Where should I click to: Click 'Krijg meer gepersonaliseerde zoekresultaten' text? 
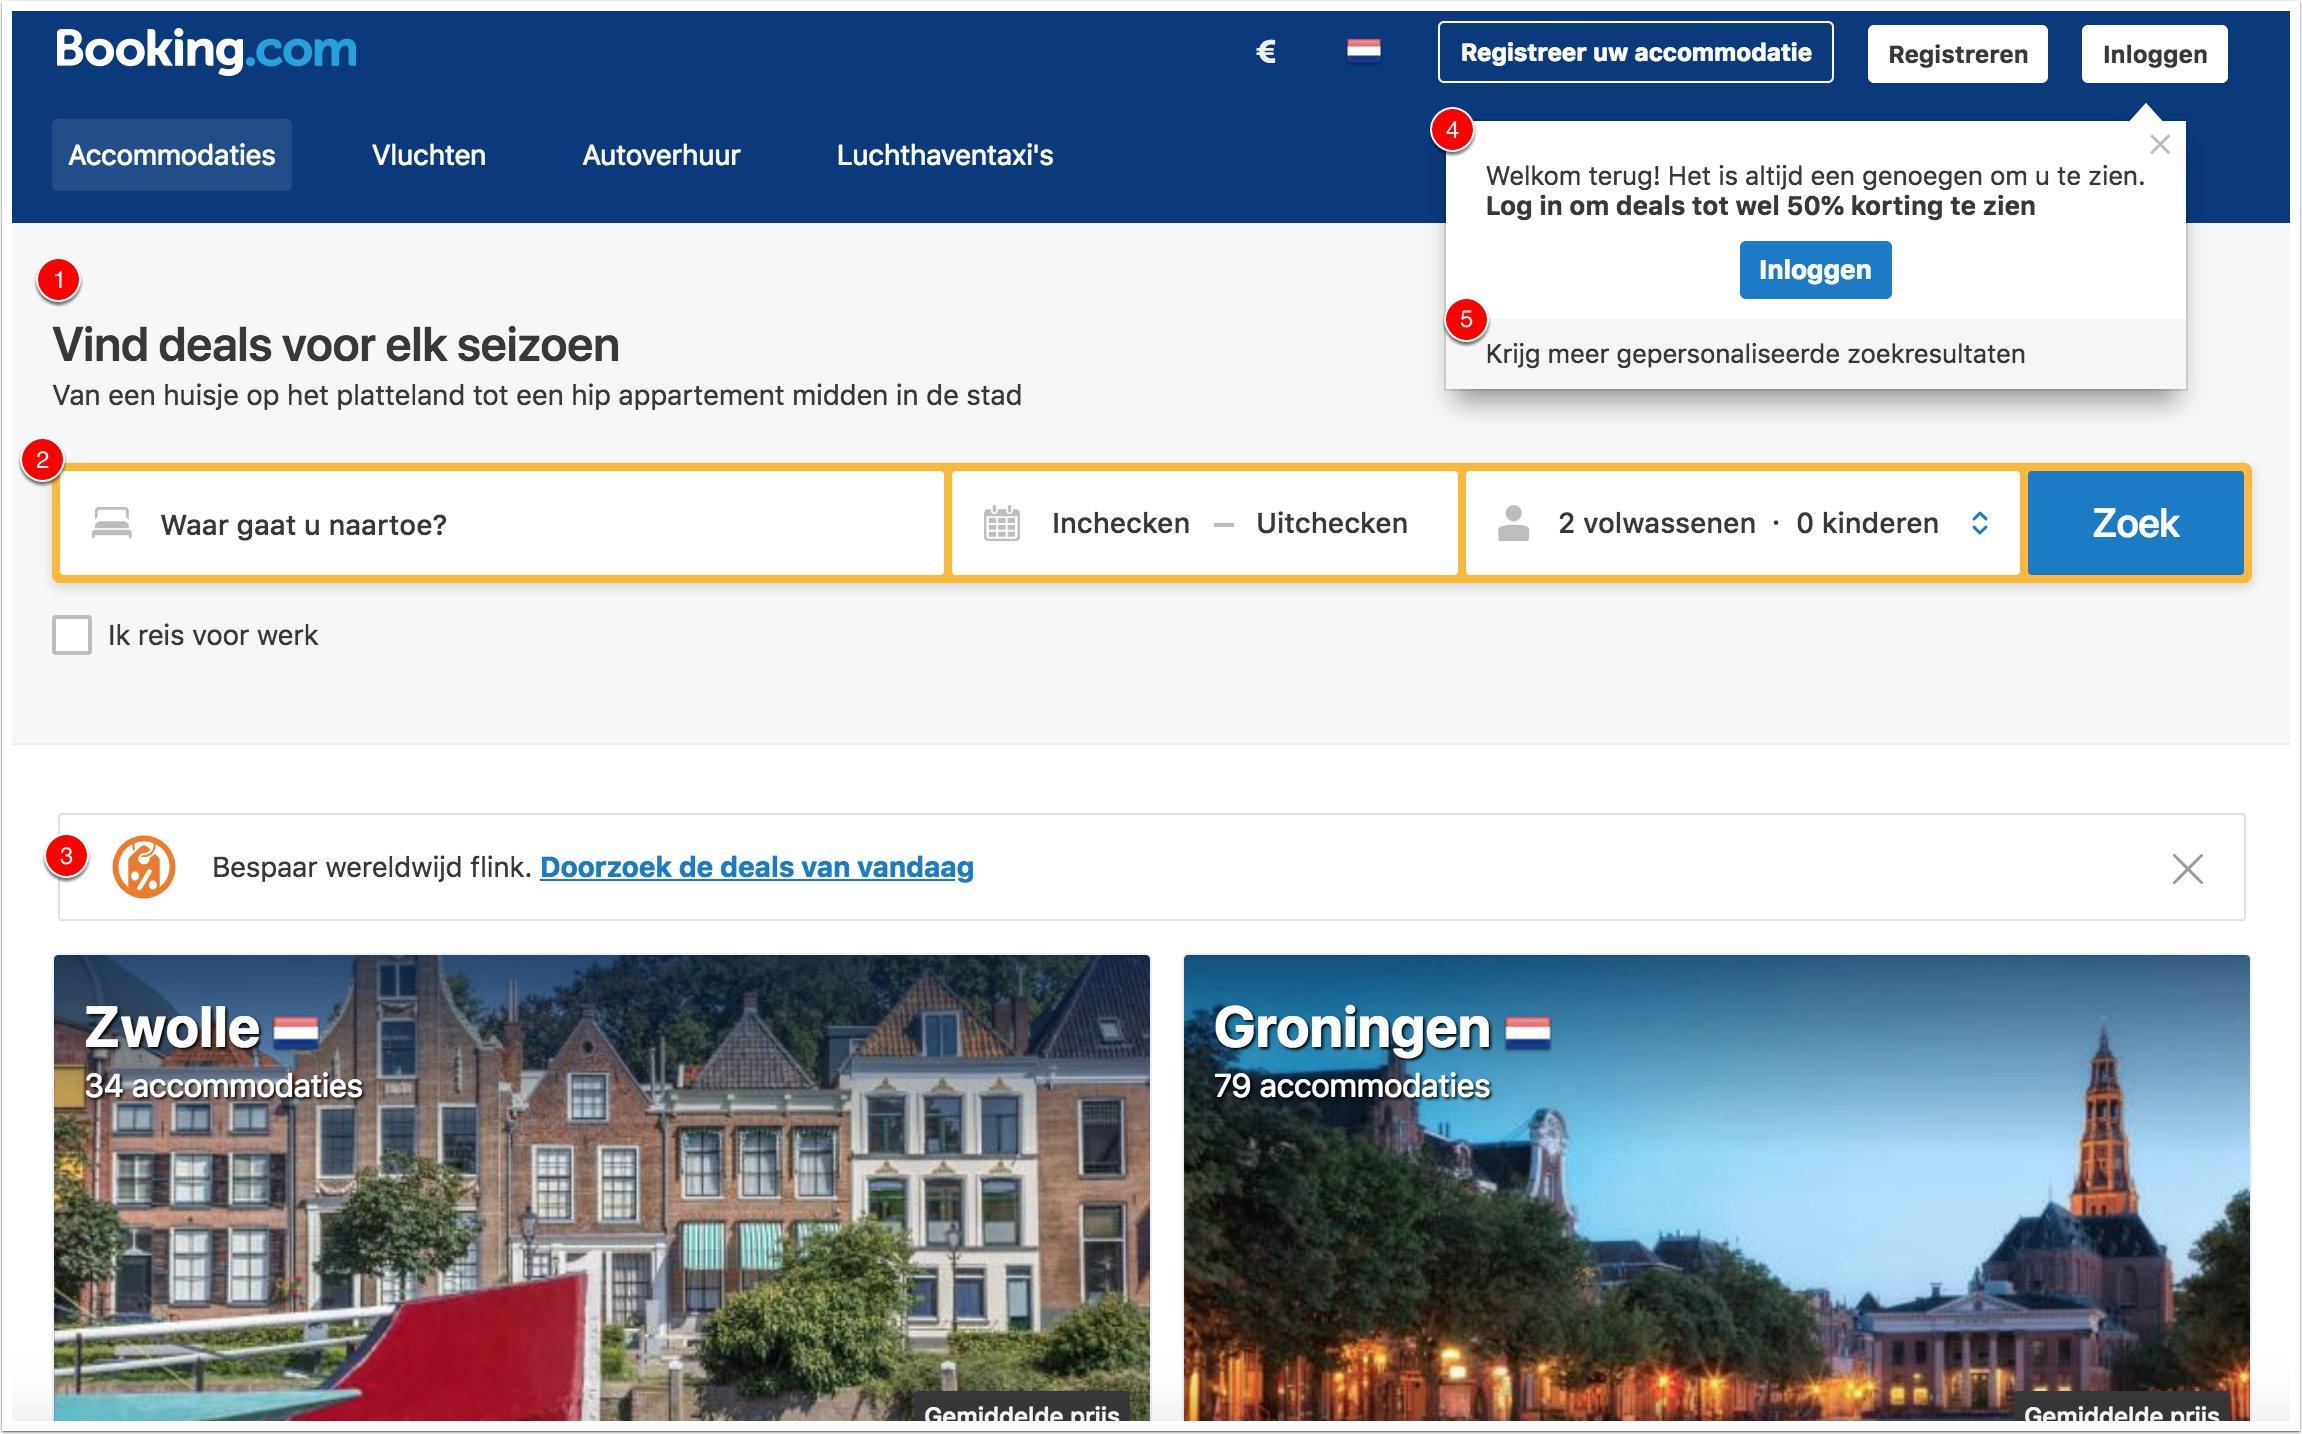click(1755, 354)
